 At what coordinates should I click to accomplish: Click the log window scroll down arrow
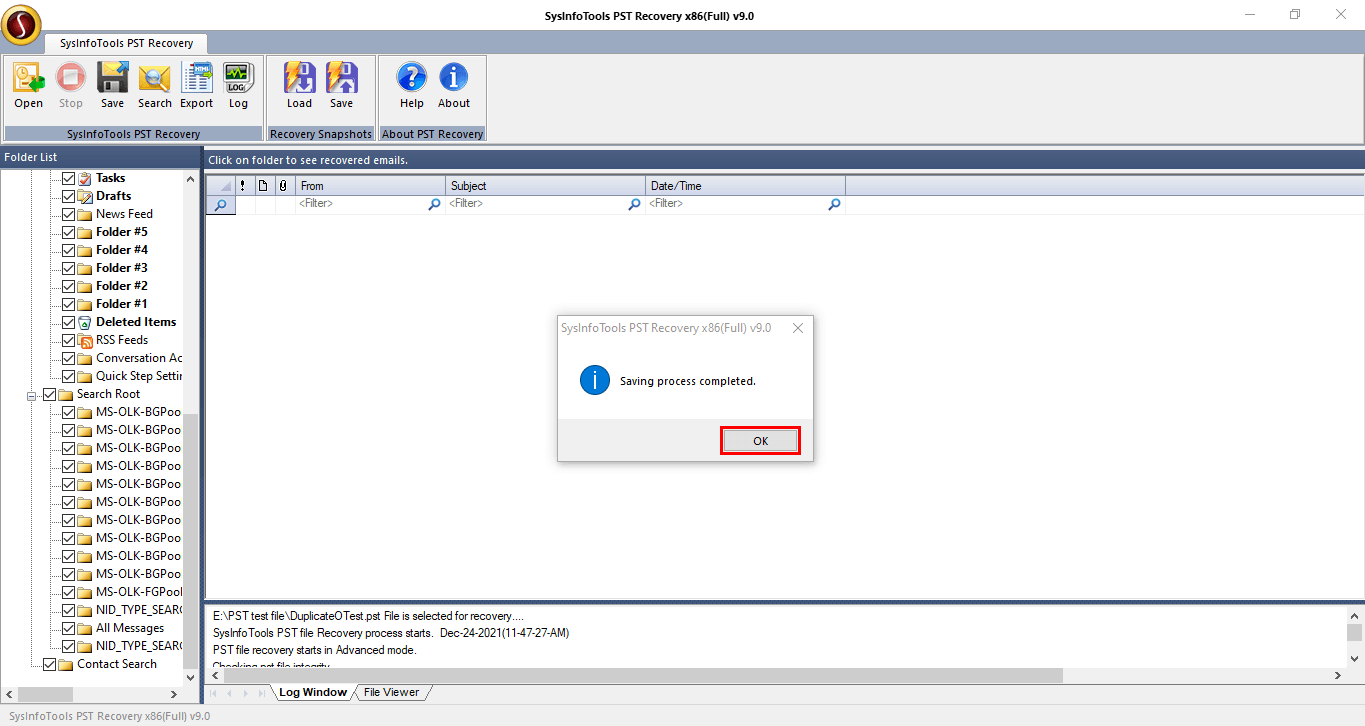point(1354,658)
